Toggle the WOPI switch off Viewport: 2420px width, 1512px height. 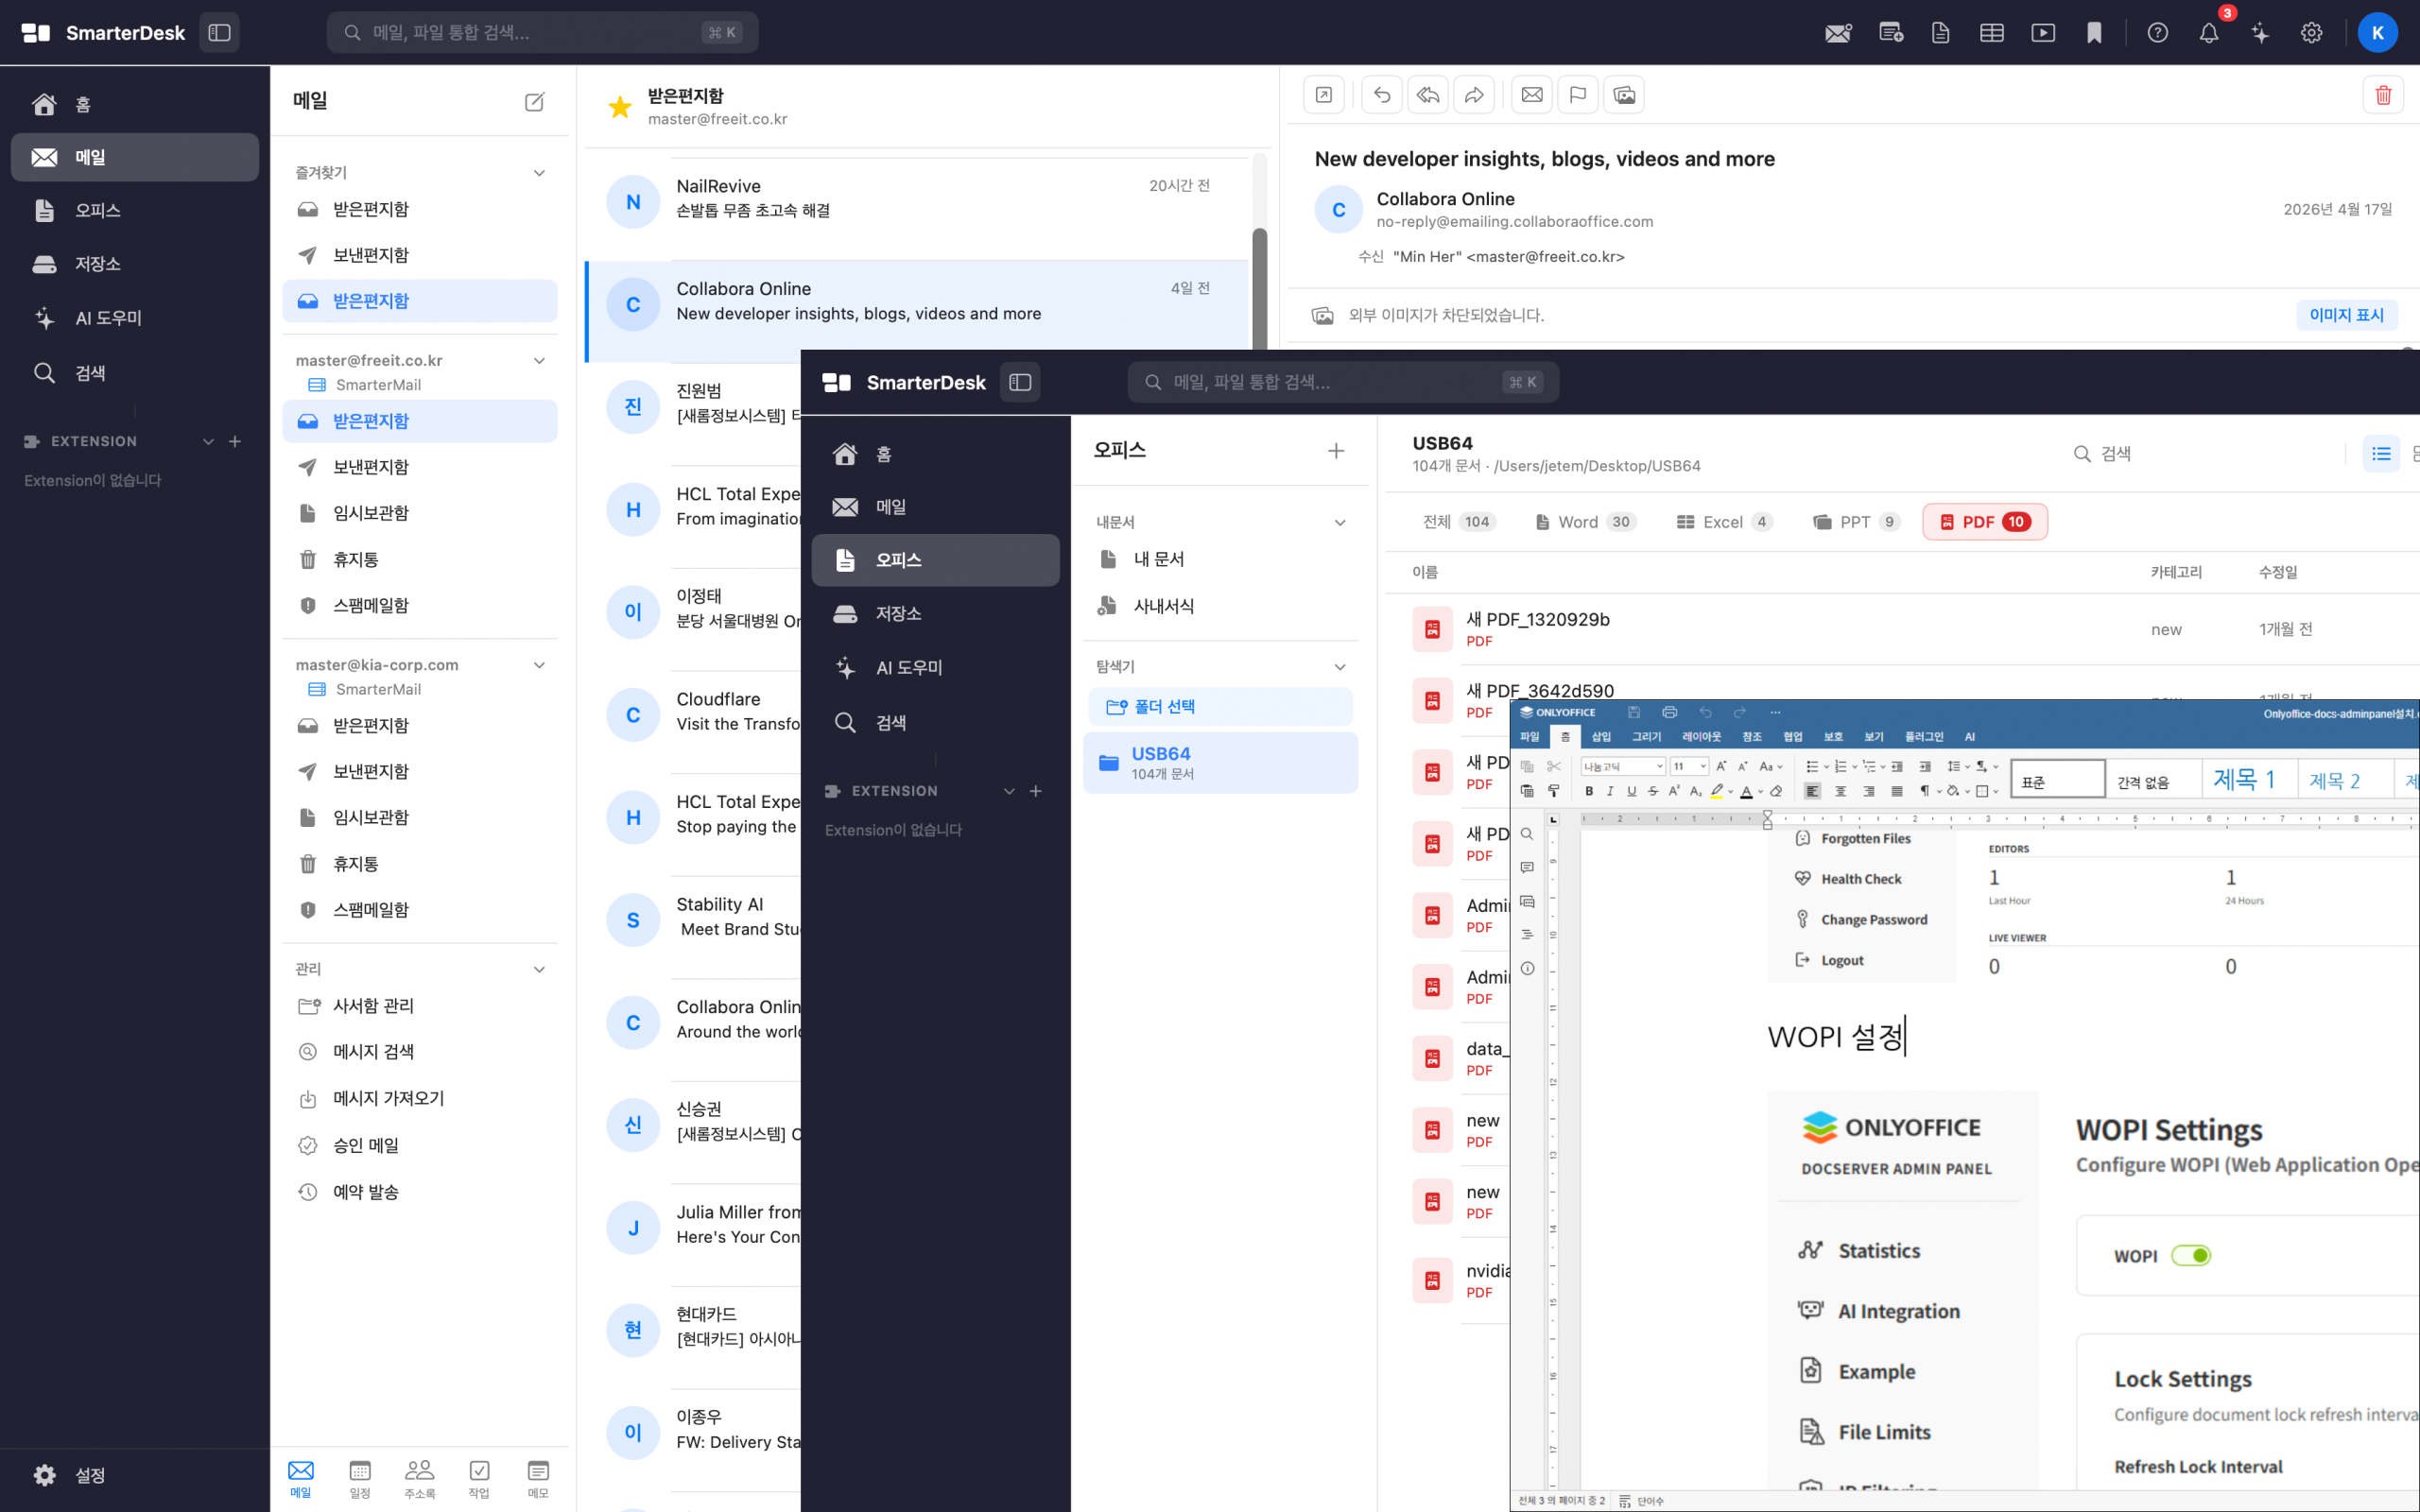click(x=2190, y=1255)
